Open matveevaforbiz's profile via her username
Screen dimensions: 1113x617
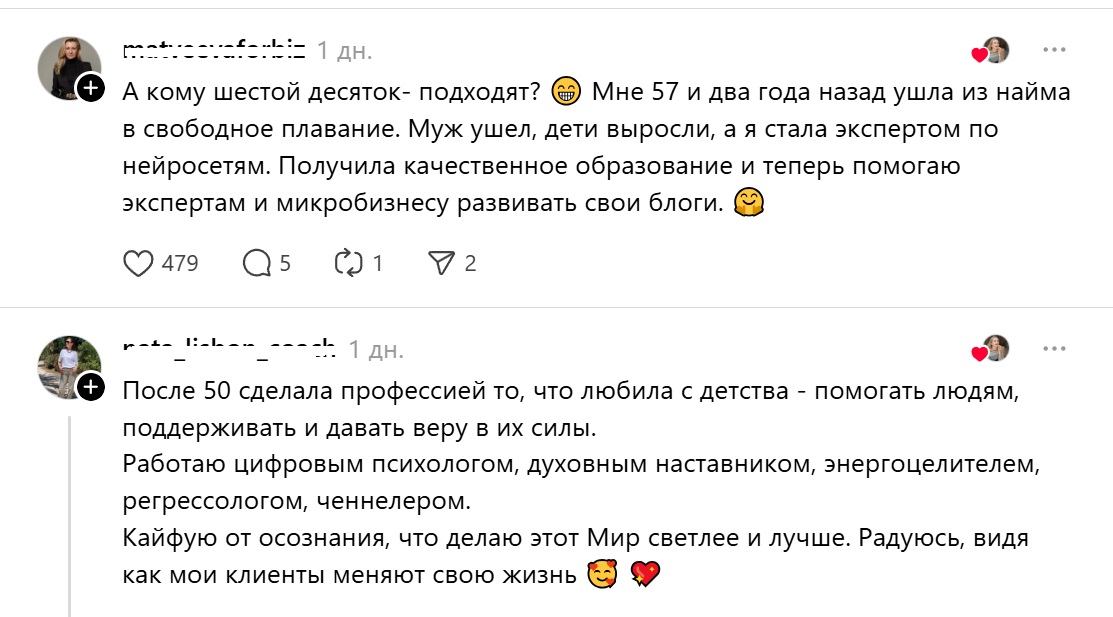[213, 50]
